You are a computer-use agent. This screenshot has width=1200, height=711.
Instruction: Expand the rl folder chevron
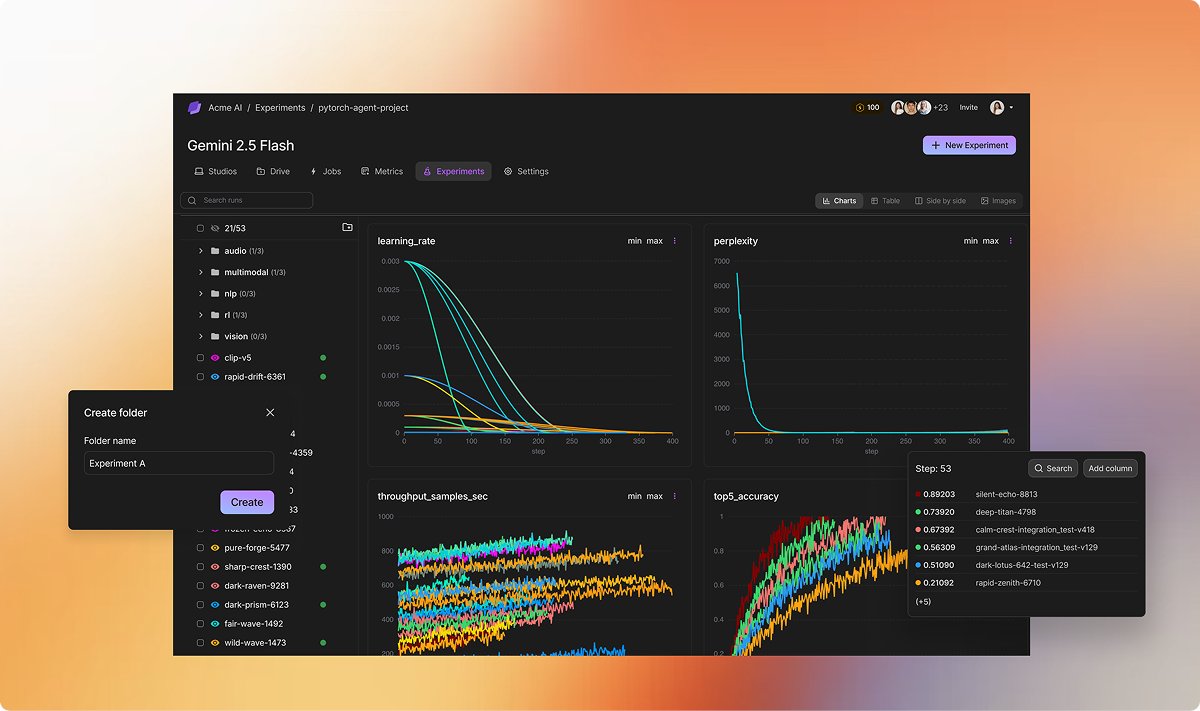pos(201,315)
